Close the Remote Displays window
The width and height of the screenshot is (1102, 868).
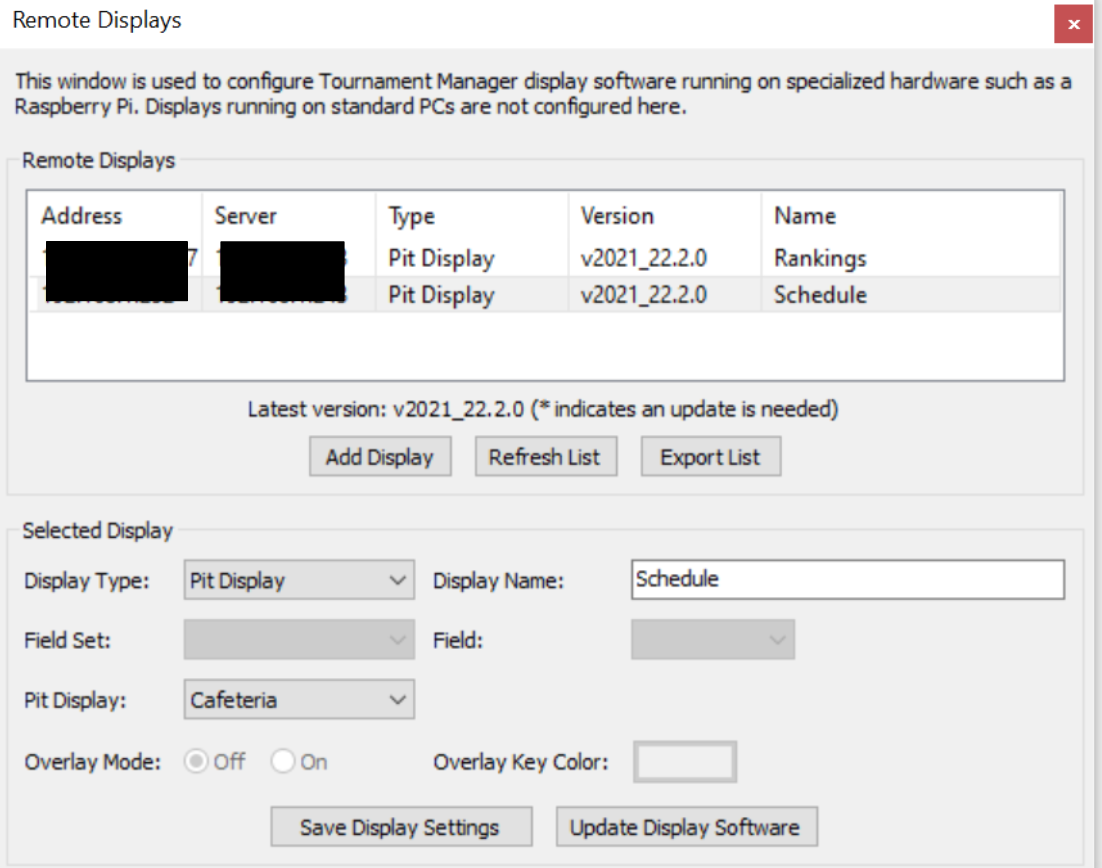(x=1073, y=24)
